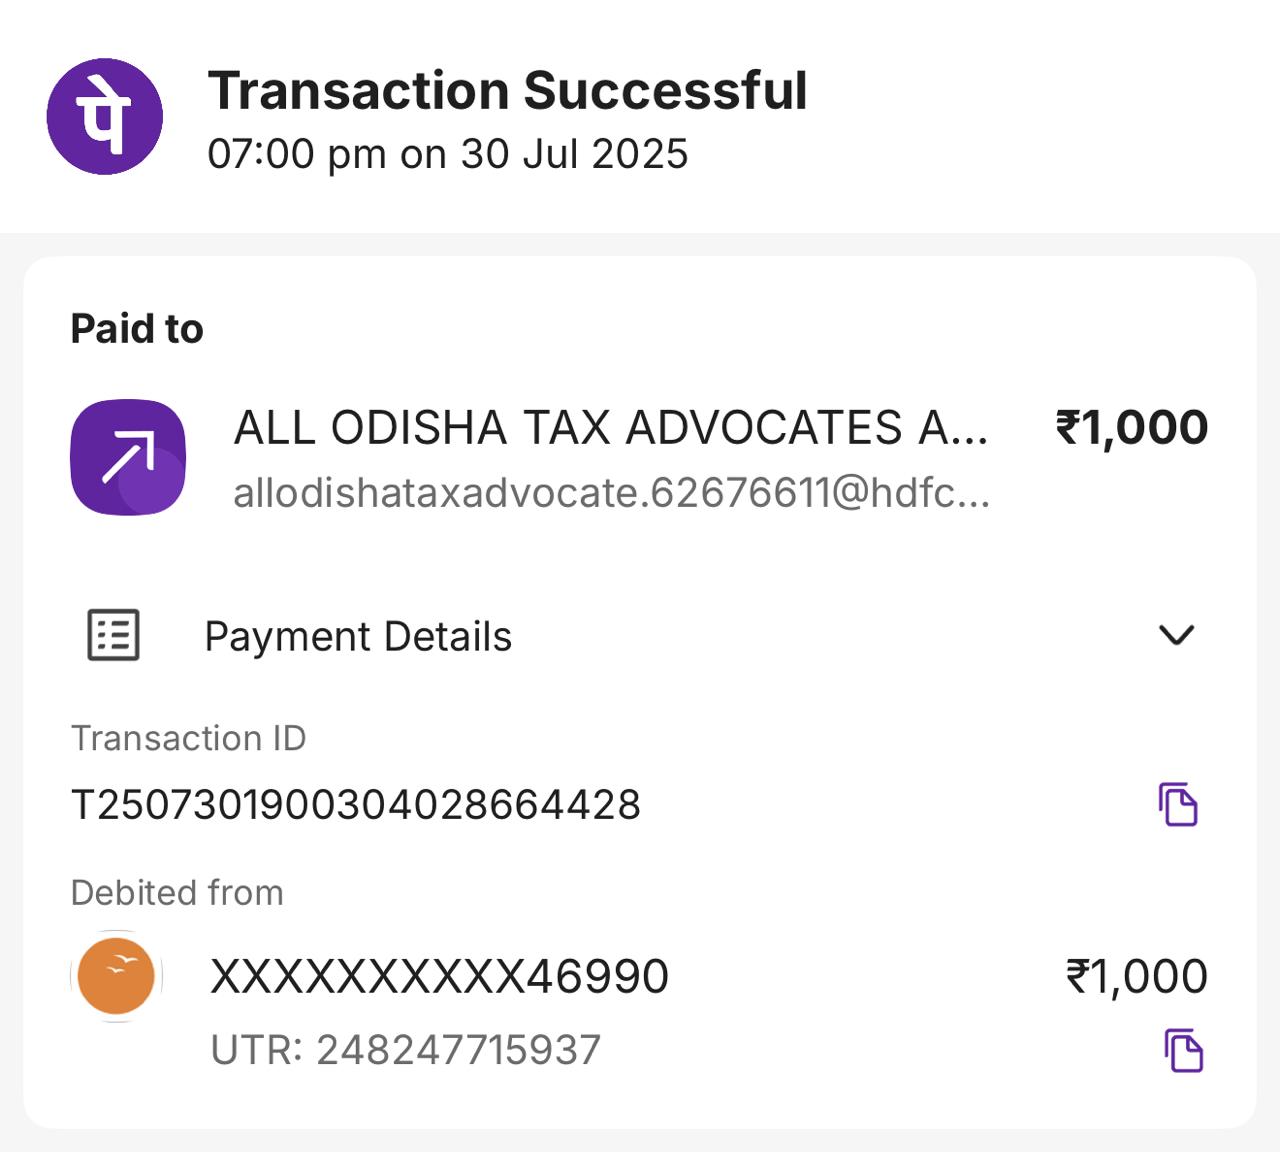Open payee ALL ODISHA TAX ADVOCATES name
The height and width of the screenshot is (1152, 1280).
pos(610,428)
